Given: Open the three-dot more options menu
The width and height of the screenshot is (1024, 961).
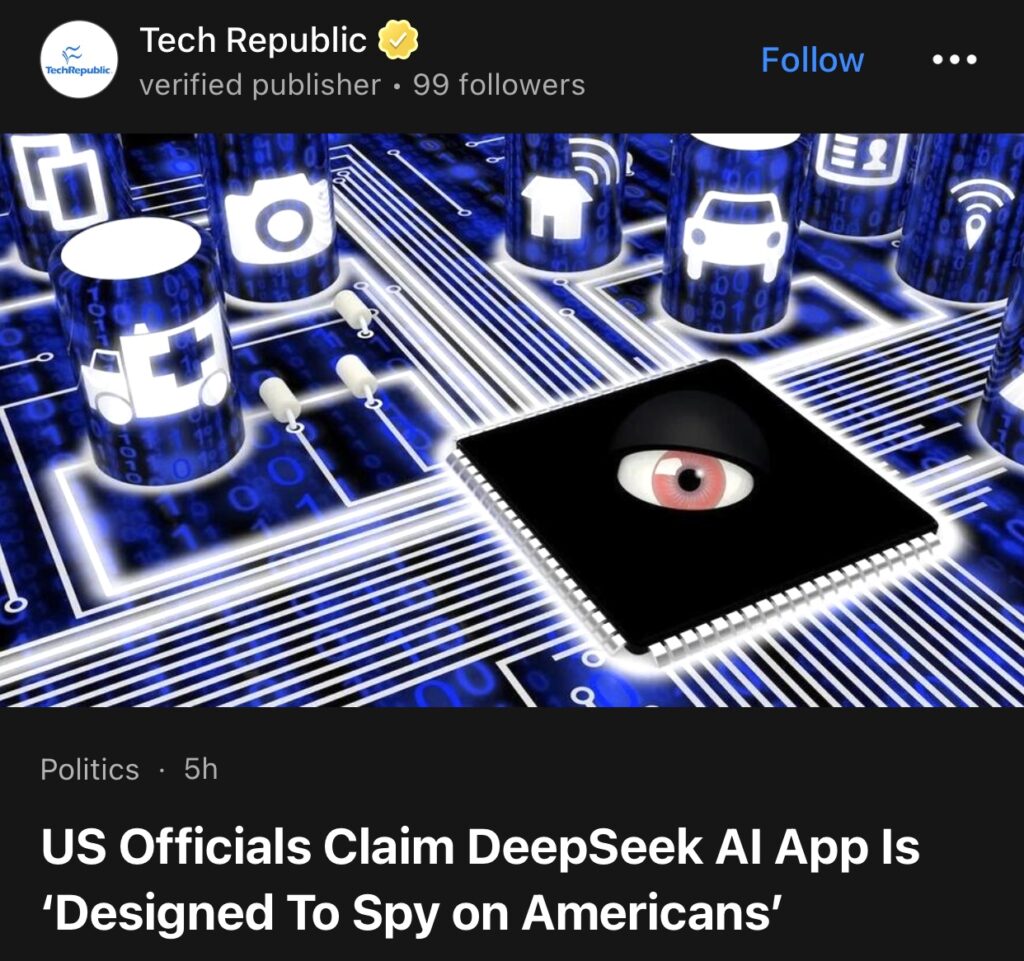Looking at the screenshot, I should (x=954, y=60).
